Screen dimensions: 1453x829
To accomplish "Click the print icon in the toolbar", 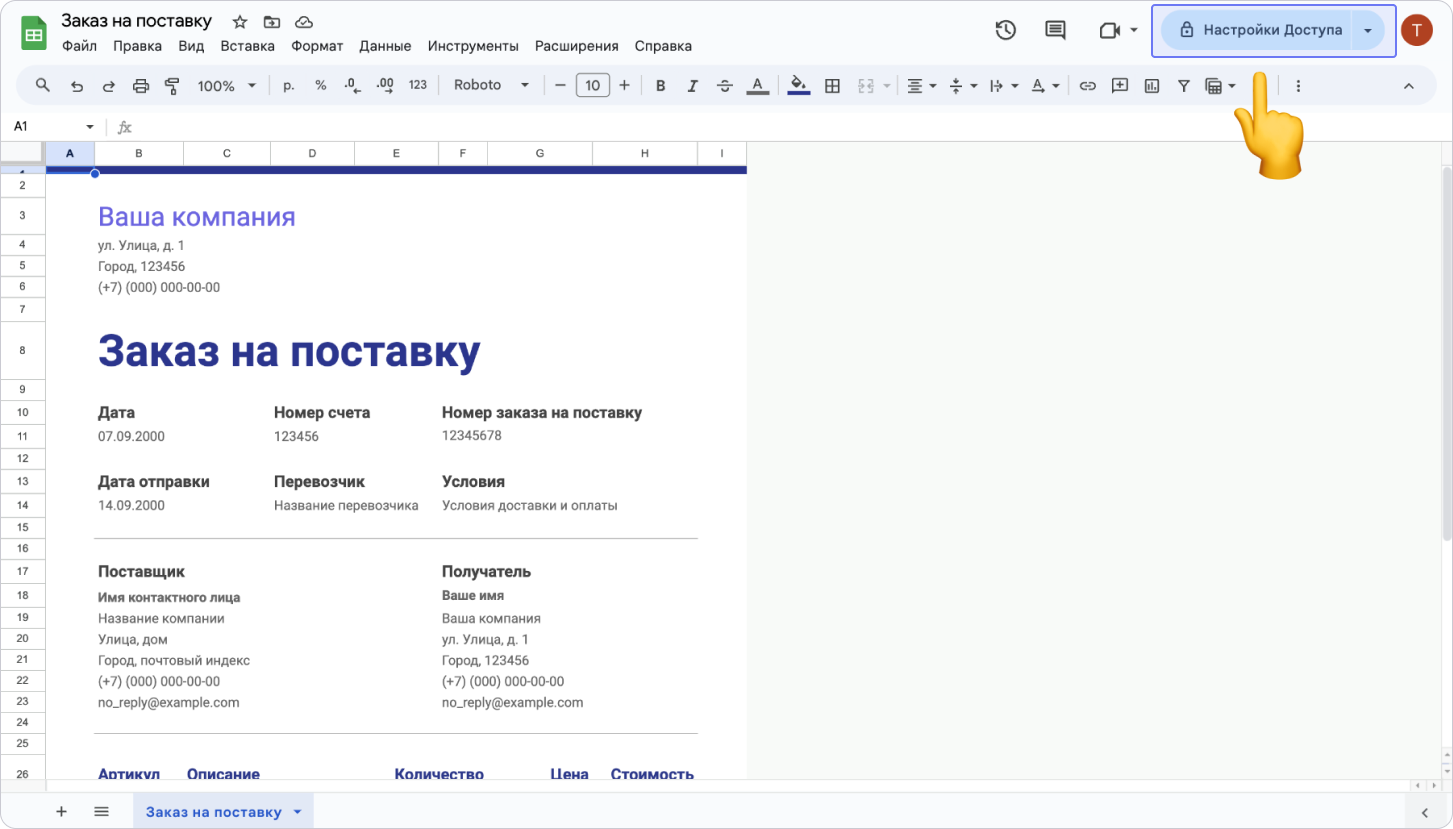I will coord(140,86).
